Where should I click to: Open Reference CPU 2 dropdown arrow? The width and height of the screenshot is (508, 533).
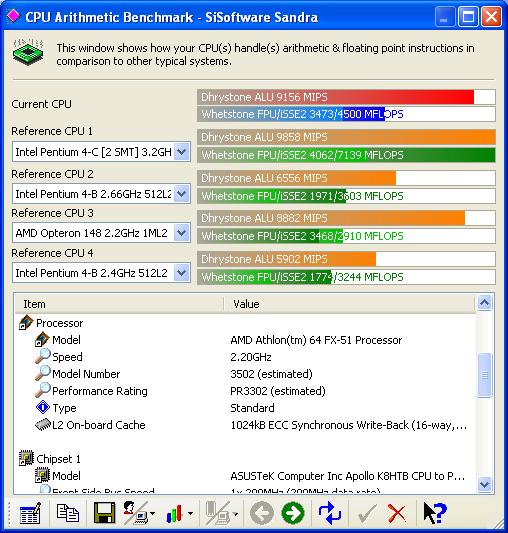coord(182,194)
